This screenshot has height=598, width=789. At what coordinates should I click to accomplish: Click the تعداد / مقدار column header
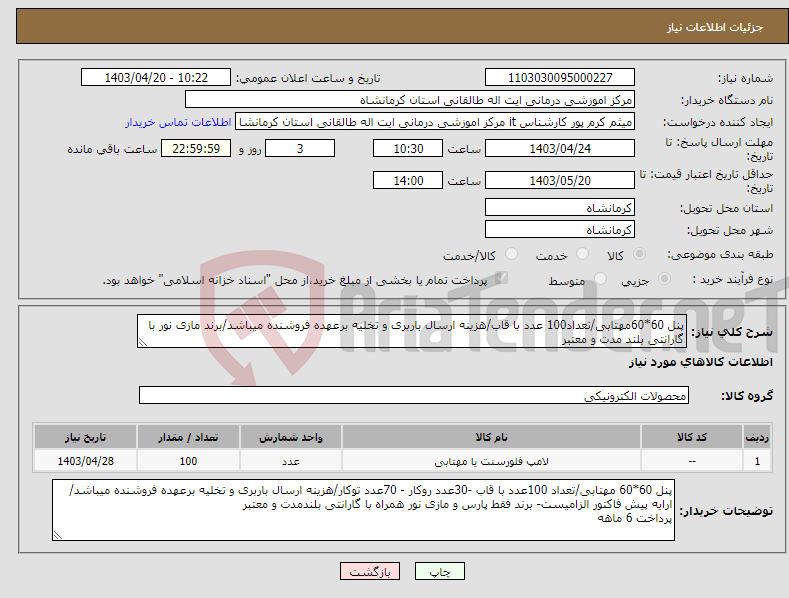pyautogui.click(x=188, y=437)
